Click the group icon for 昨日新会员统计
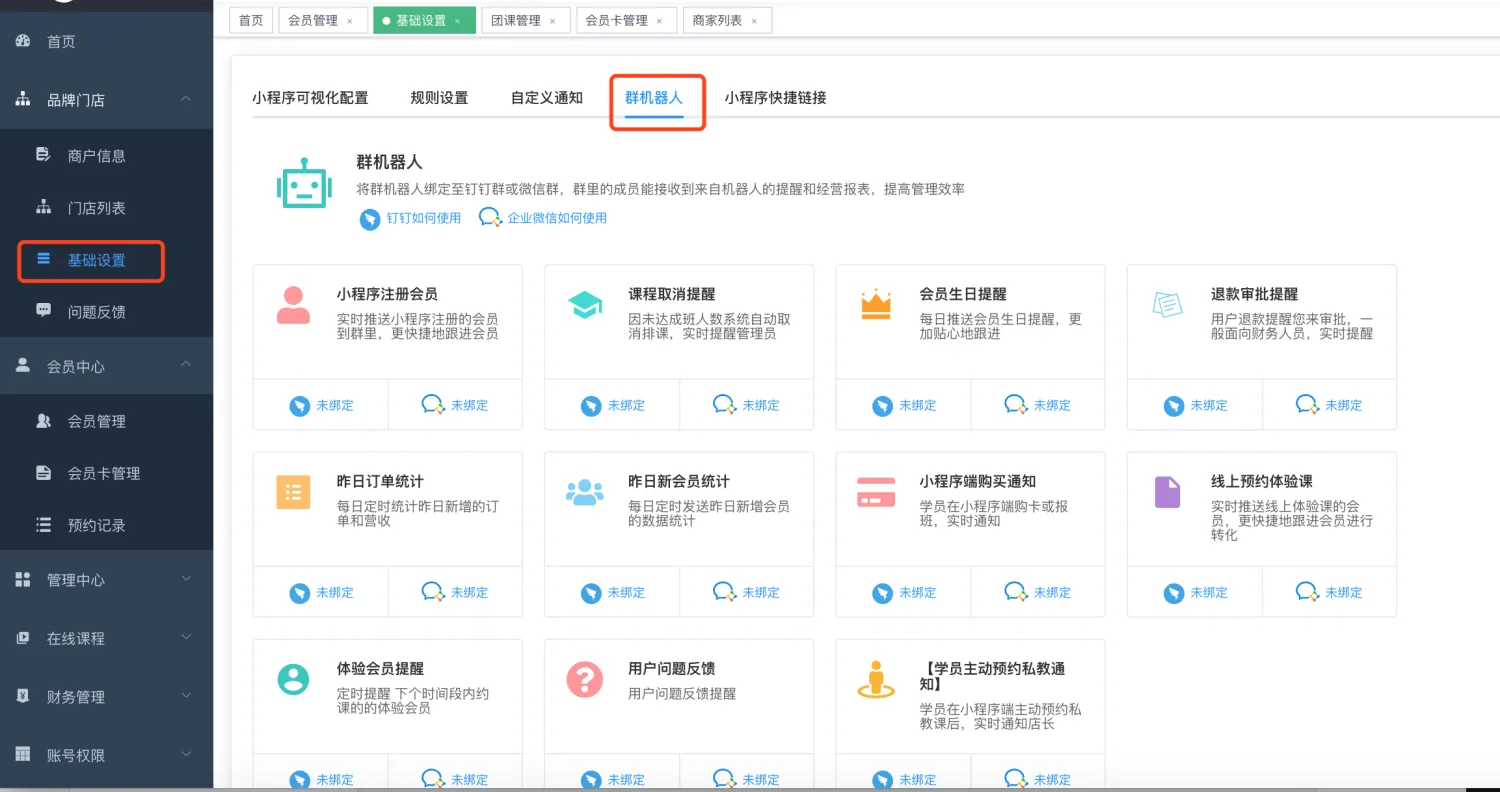This screenshot has width=1500, height=792. pos(585,492)
